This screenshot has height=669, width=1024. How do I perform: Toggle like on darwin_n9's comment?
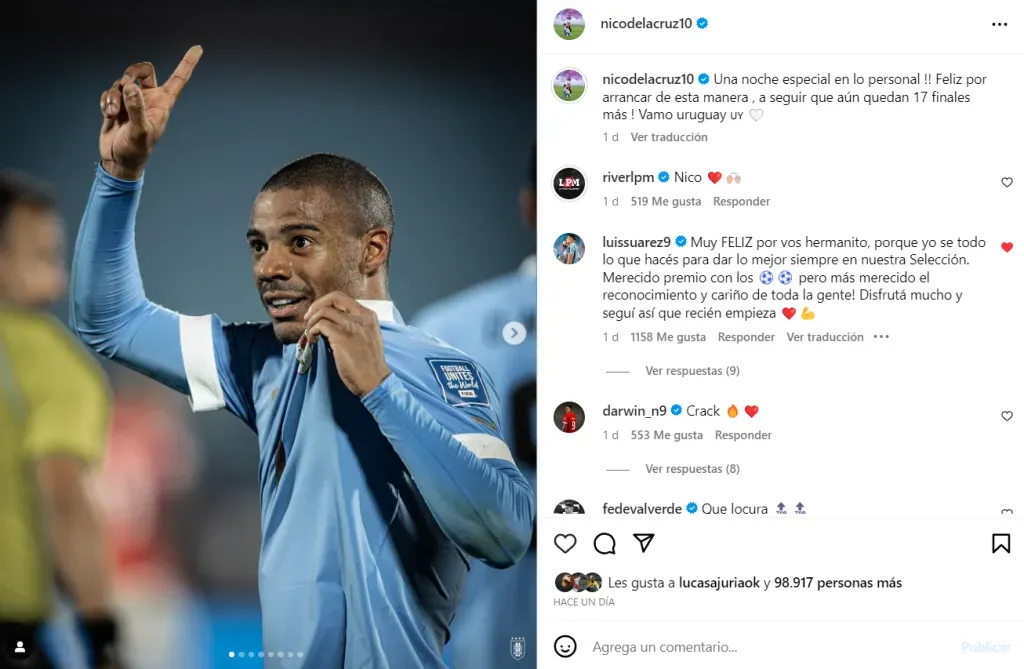[1006, 416]
